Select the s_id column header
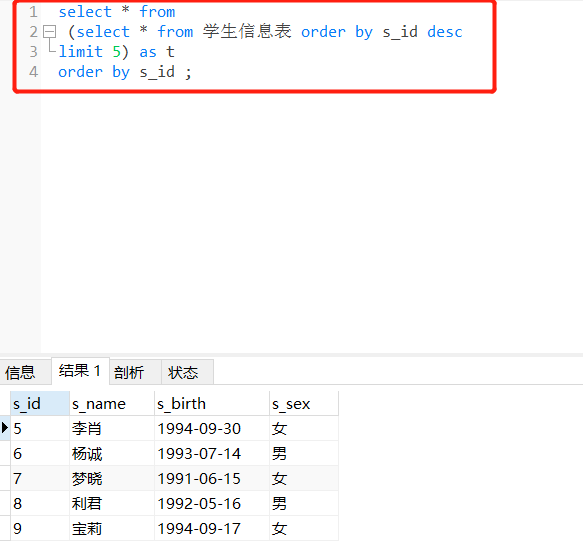Screen dimensions: 583x549 click(40, 403)
